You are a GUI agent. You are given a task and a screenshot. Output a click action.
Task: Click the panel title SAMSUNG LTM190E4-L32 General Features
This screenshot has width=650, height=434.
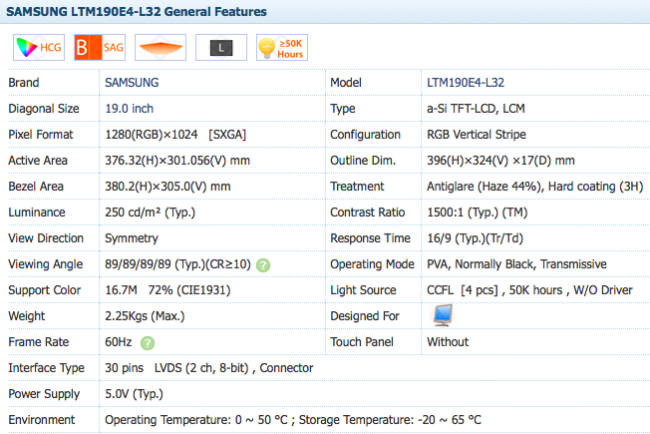137,12
